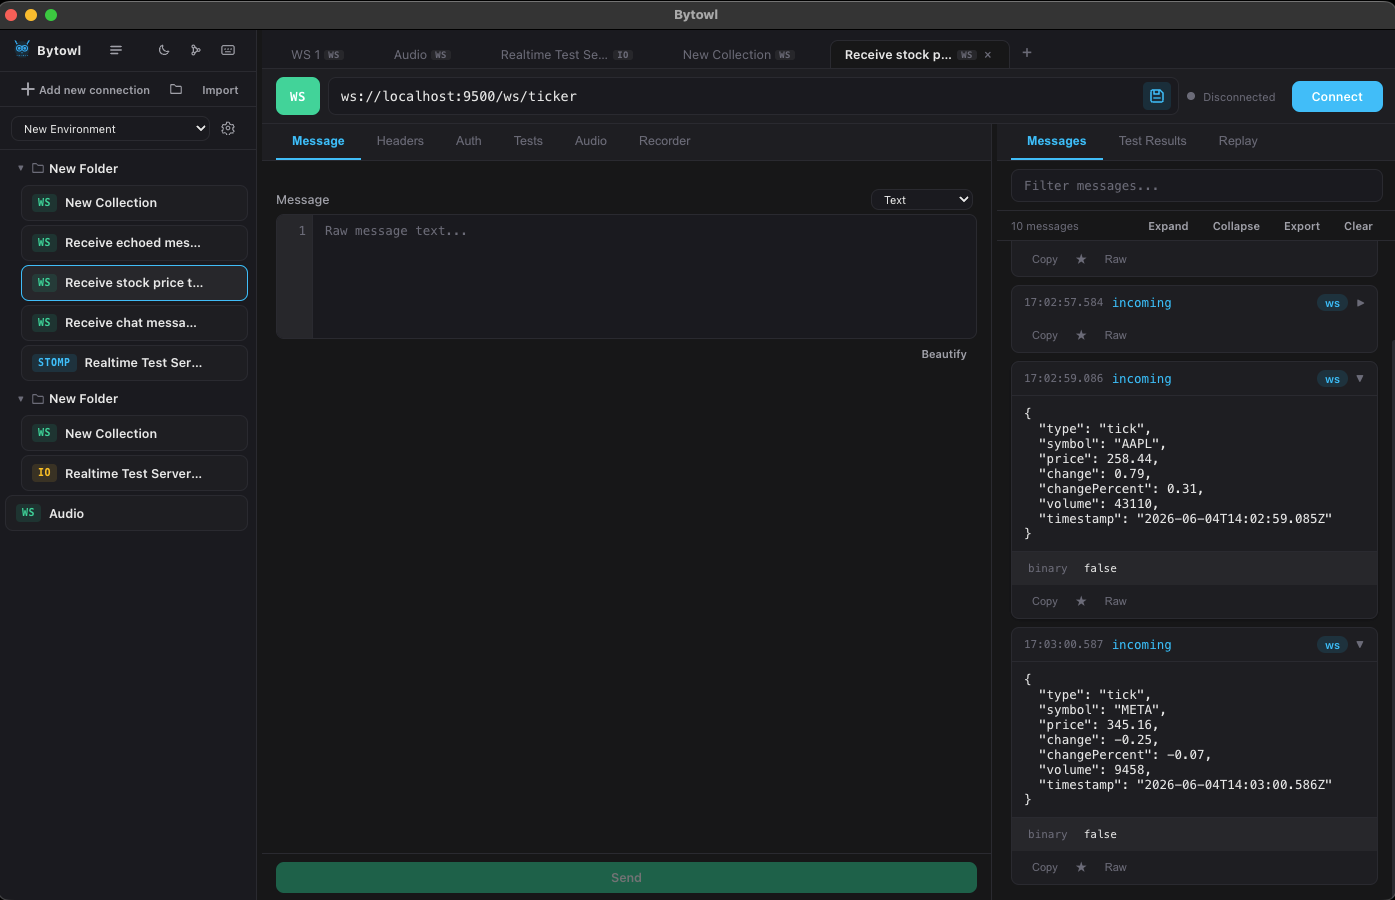Expand all messages
1395x900 pixels.
click(1168, 226)
